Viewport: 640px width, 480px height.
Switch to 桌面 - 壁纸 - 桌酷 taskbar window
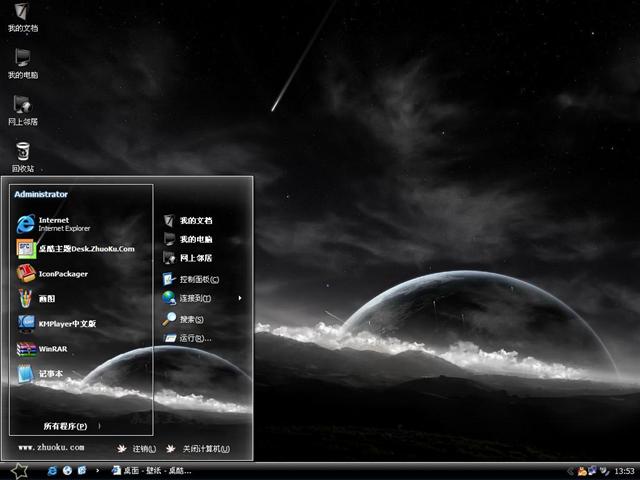pos(151,471)
